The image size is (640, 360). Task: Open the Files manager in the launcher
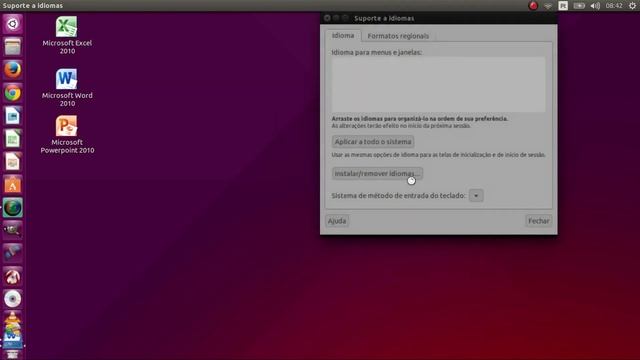click(x=13, y=47)
